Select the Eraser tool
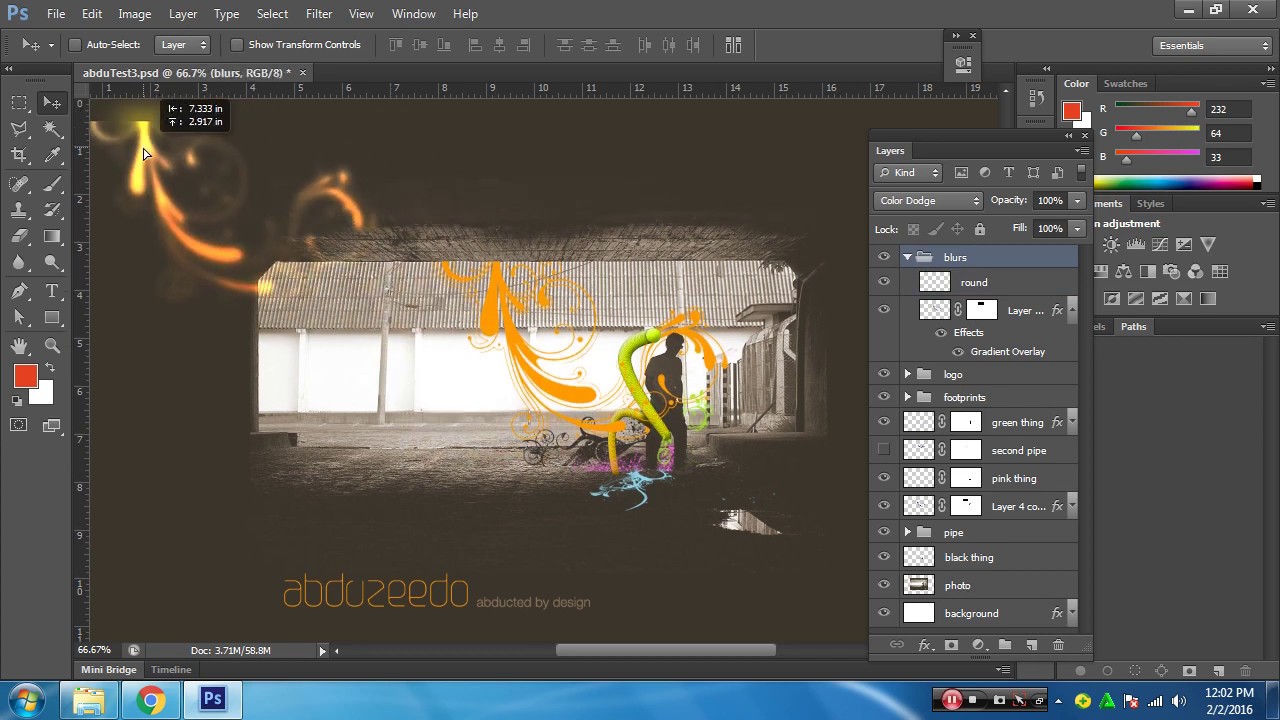Image resolution: width=1280 pixels, height=720 pixels. [19, 236]
